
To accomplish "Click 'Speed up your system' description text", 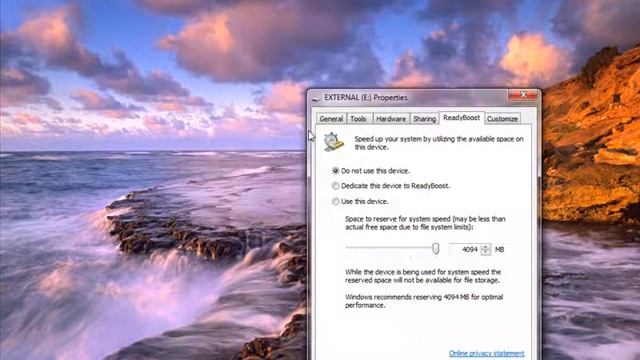I will coord(439,143).
